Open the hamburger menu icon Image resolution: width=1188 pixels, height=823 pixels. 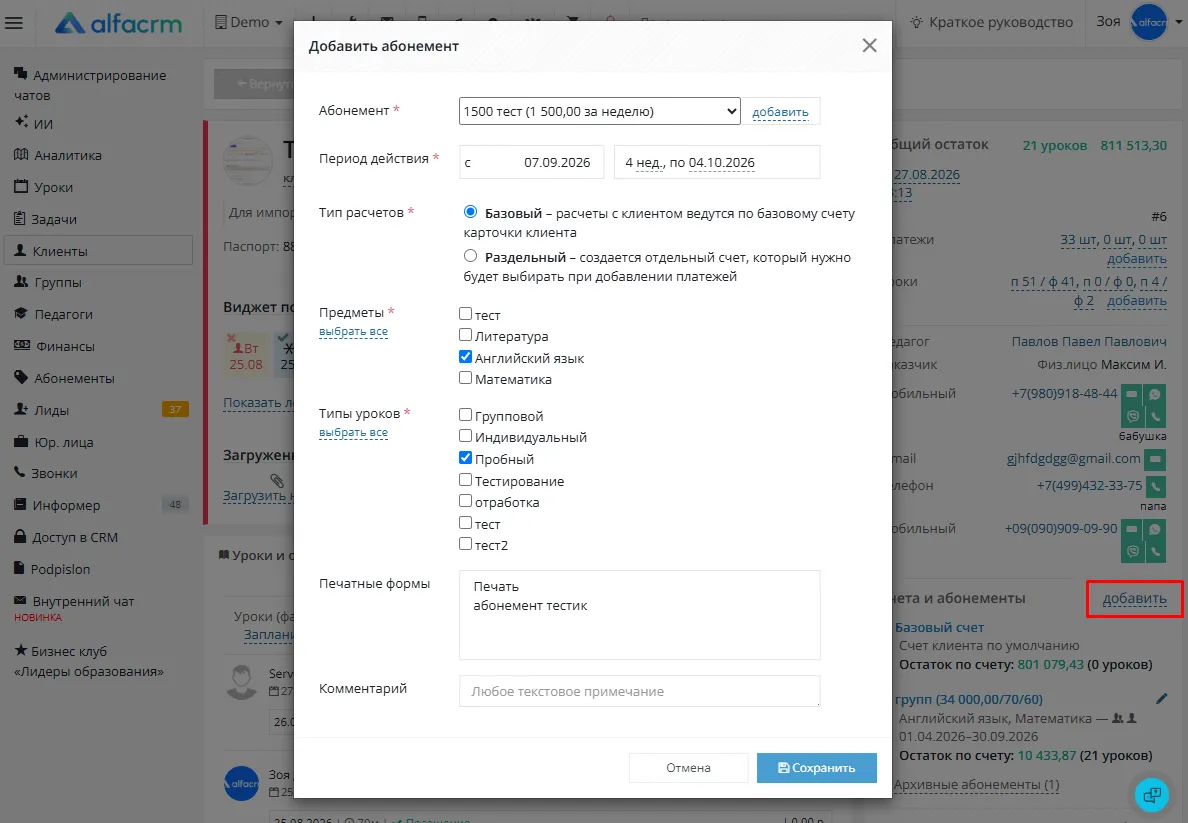click(14, 23)
